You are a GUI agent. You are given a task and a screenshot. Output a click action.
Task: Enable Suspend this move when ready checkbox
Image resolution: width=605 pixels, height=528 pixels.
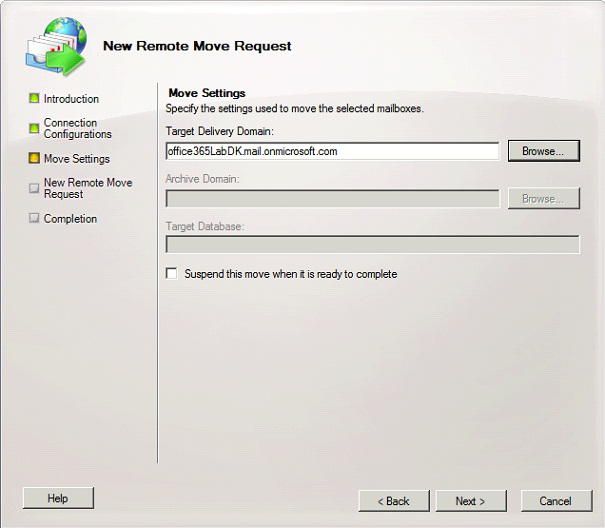[172, 274]
